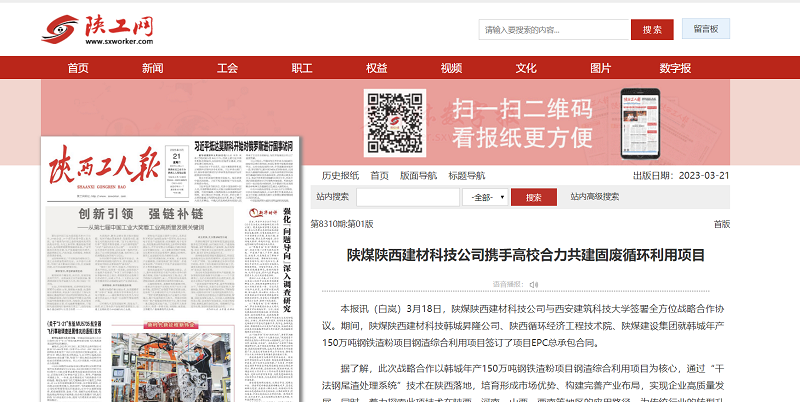
Task: Click the article paragraph beginning 据了解，此次战略合作
Action: (x=523, y=383)
